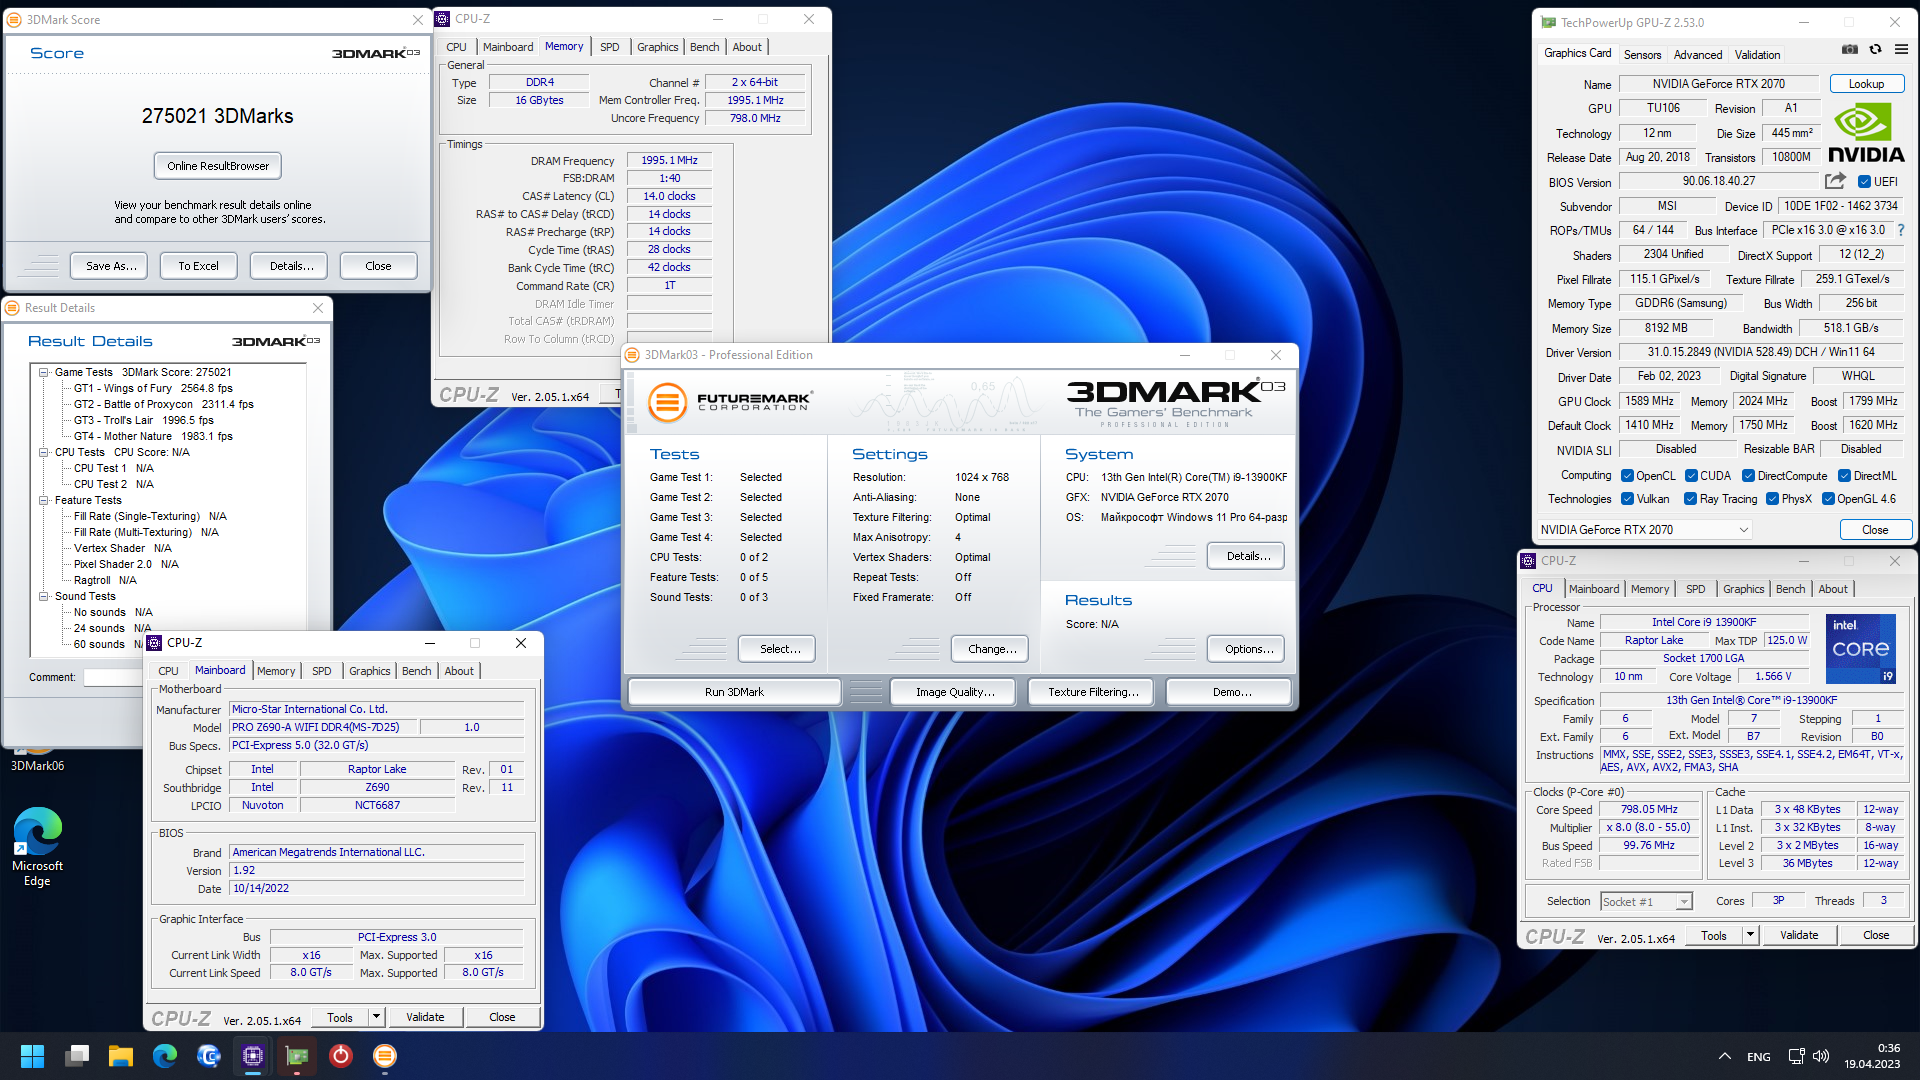Toggle the CUDA checkbox
Image resolution: width=1920 pixels, height=1080 pixels.
pyautogui.click(x=1691, y=476)
